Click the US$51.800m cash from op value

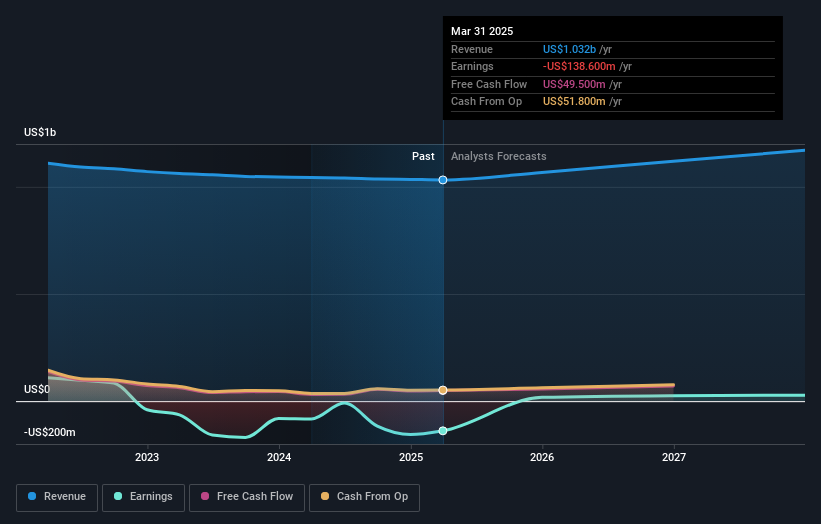point(574,102)
